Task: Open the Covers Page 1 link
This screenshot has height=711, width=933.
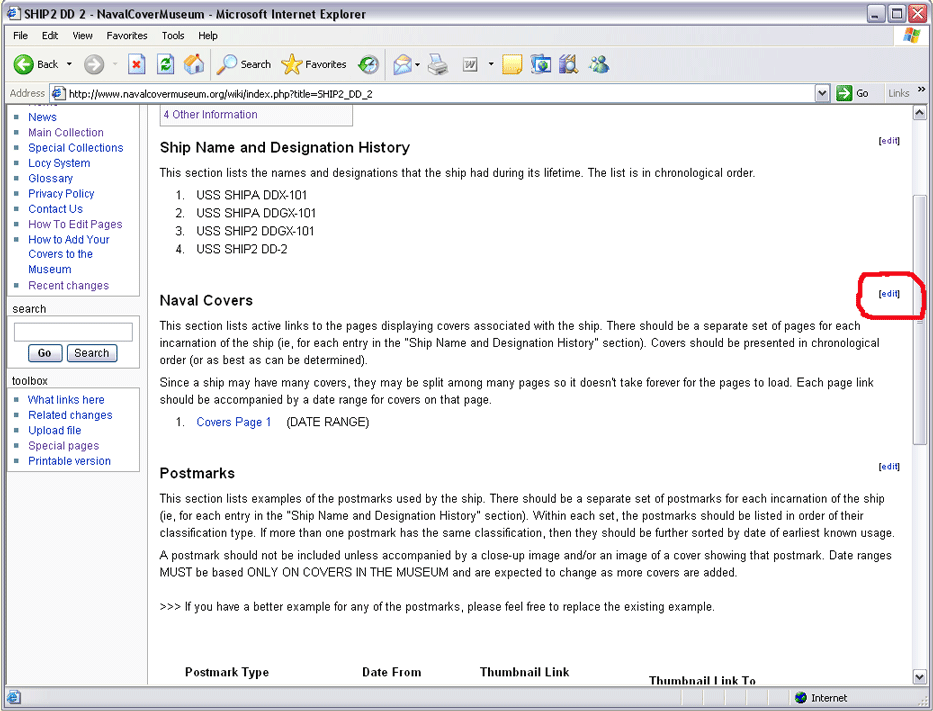Action: pyautogui.click(x=234, y=422)
